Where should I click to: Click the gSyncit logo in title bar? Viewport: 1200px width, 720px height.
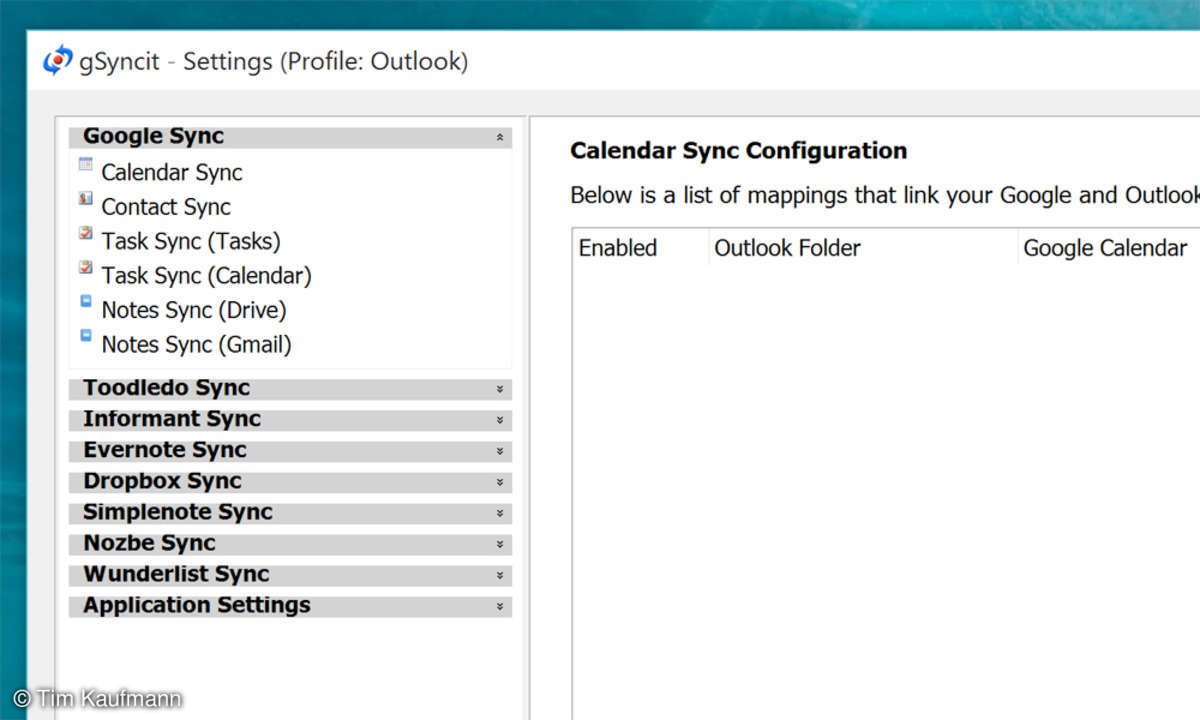point(57,61)
